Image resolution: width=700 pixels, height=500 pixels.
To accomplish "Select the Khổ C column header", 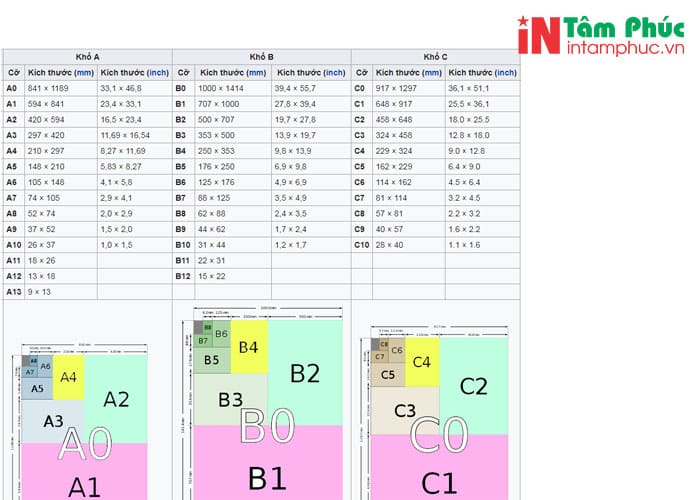I will tap(436, 57).
